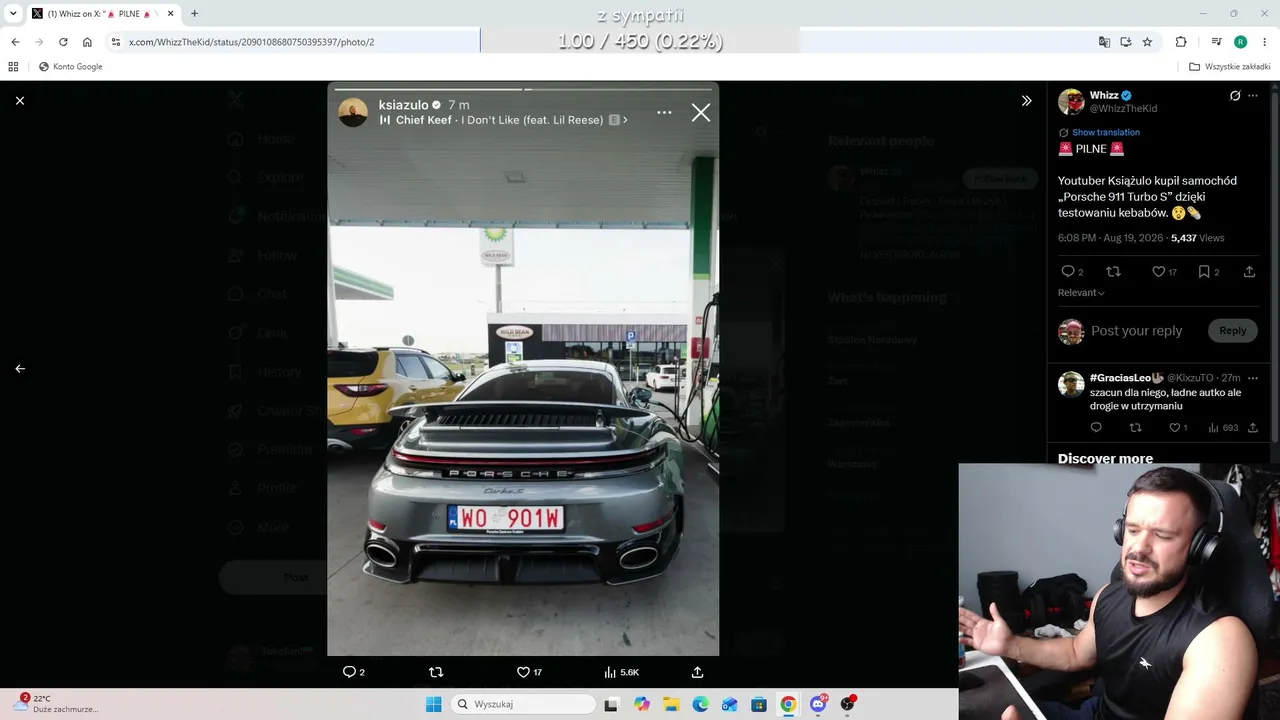Click the 5,437 Views count
Image resolution: width=1280 pixels, height=720 pixels.
click(1197, 238)
